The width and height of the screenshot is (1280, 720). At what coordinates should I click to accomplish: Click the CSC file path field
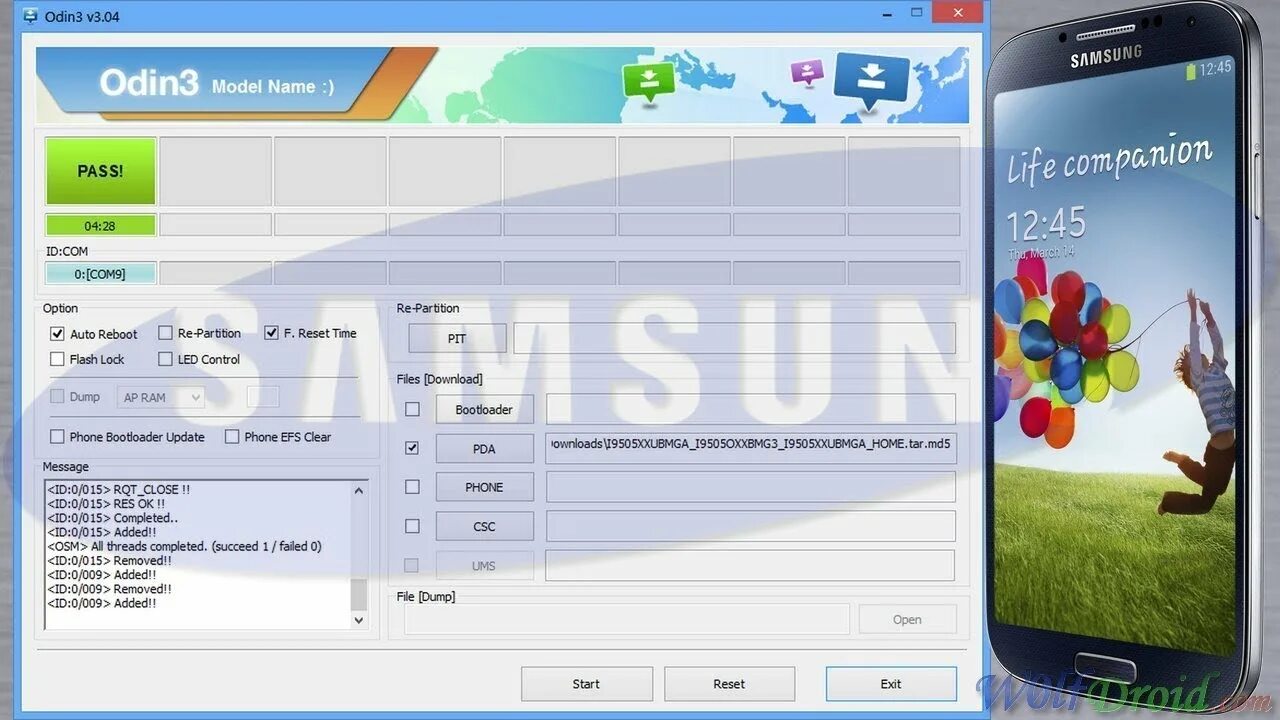tap(750, 526)
